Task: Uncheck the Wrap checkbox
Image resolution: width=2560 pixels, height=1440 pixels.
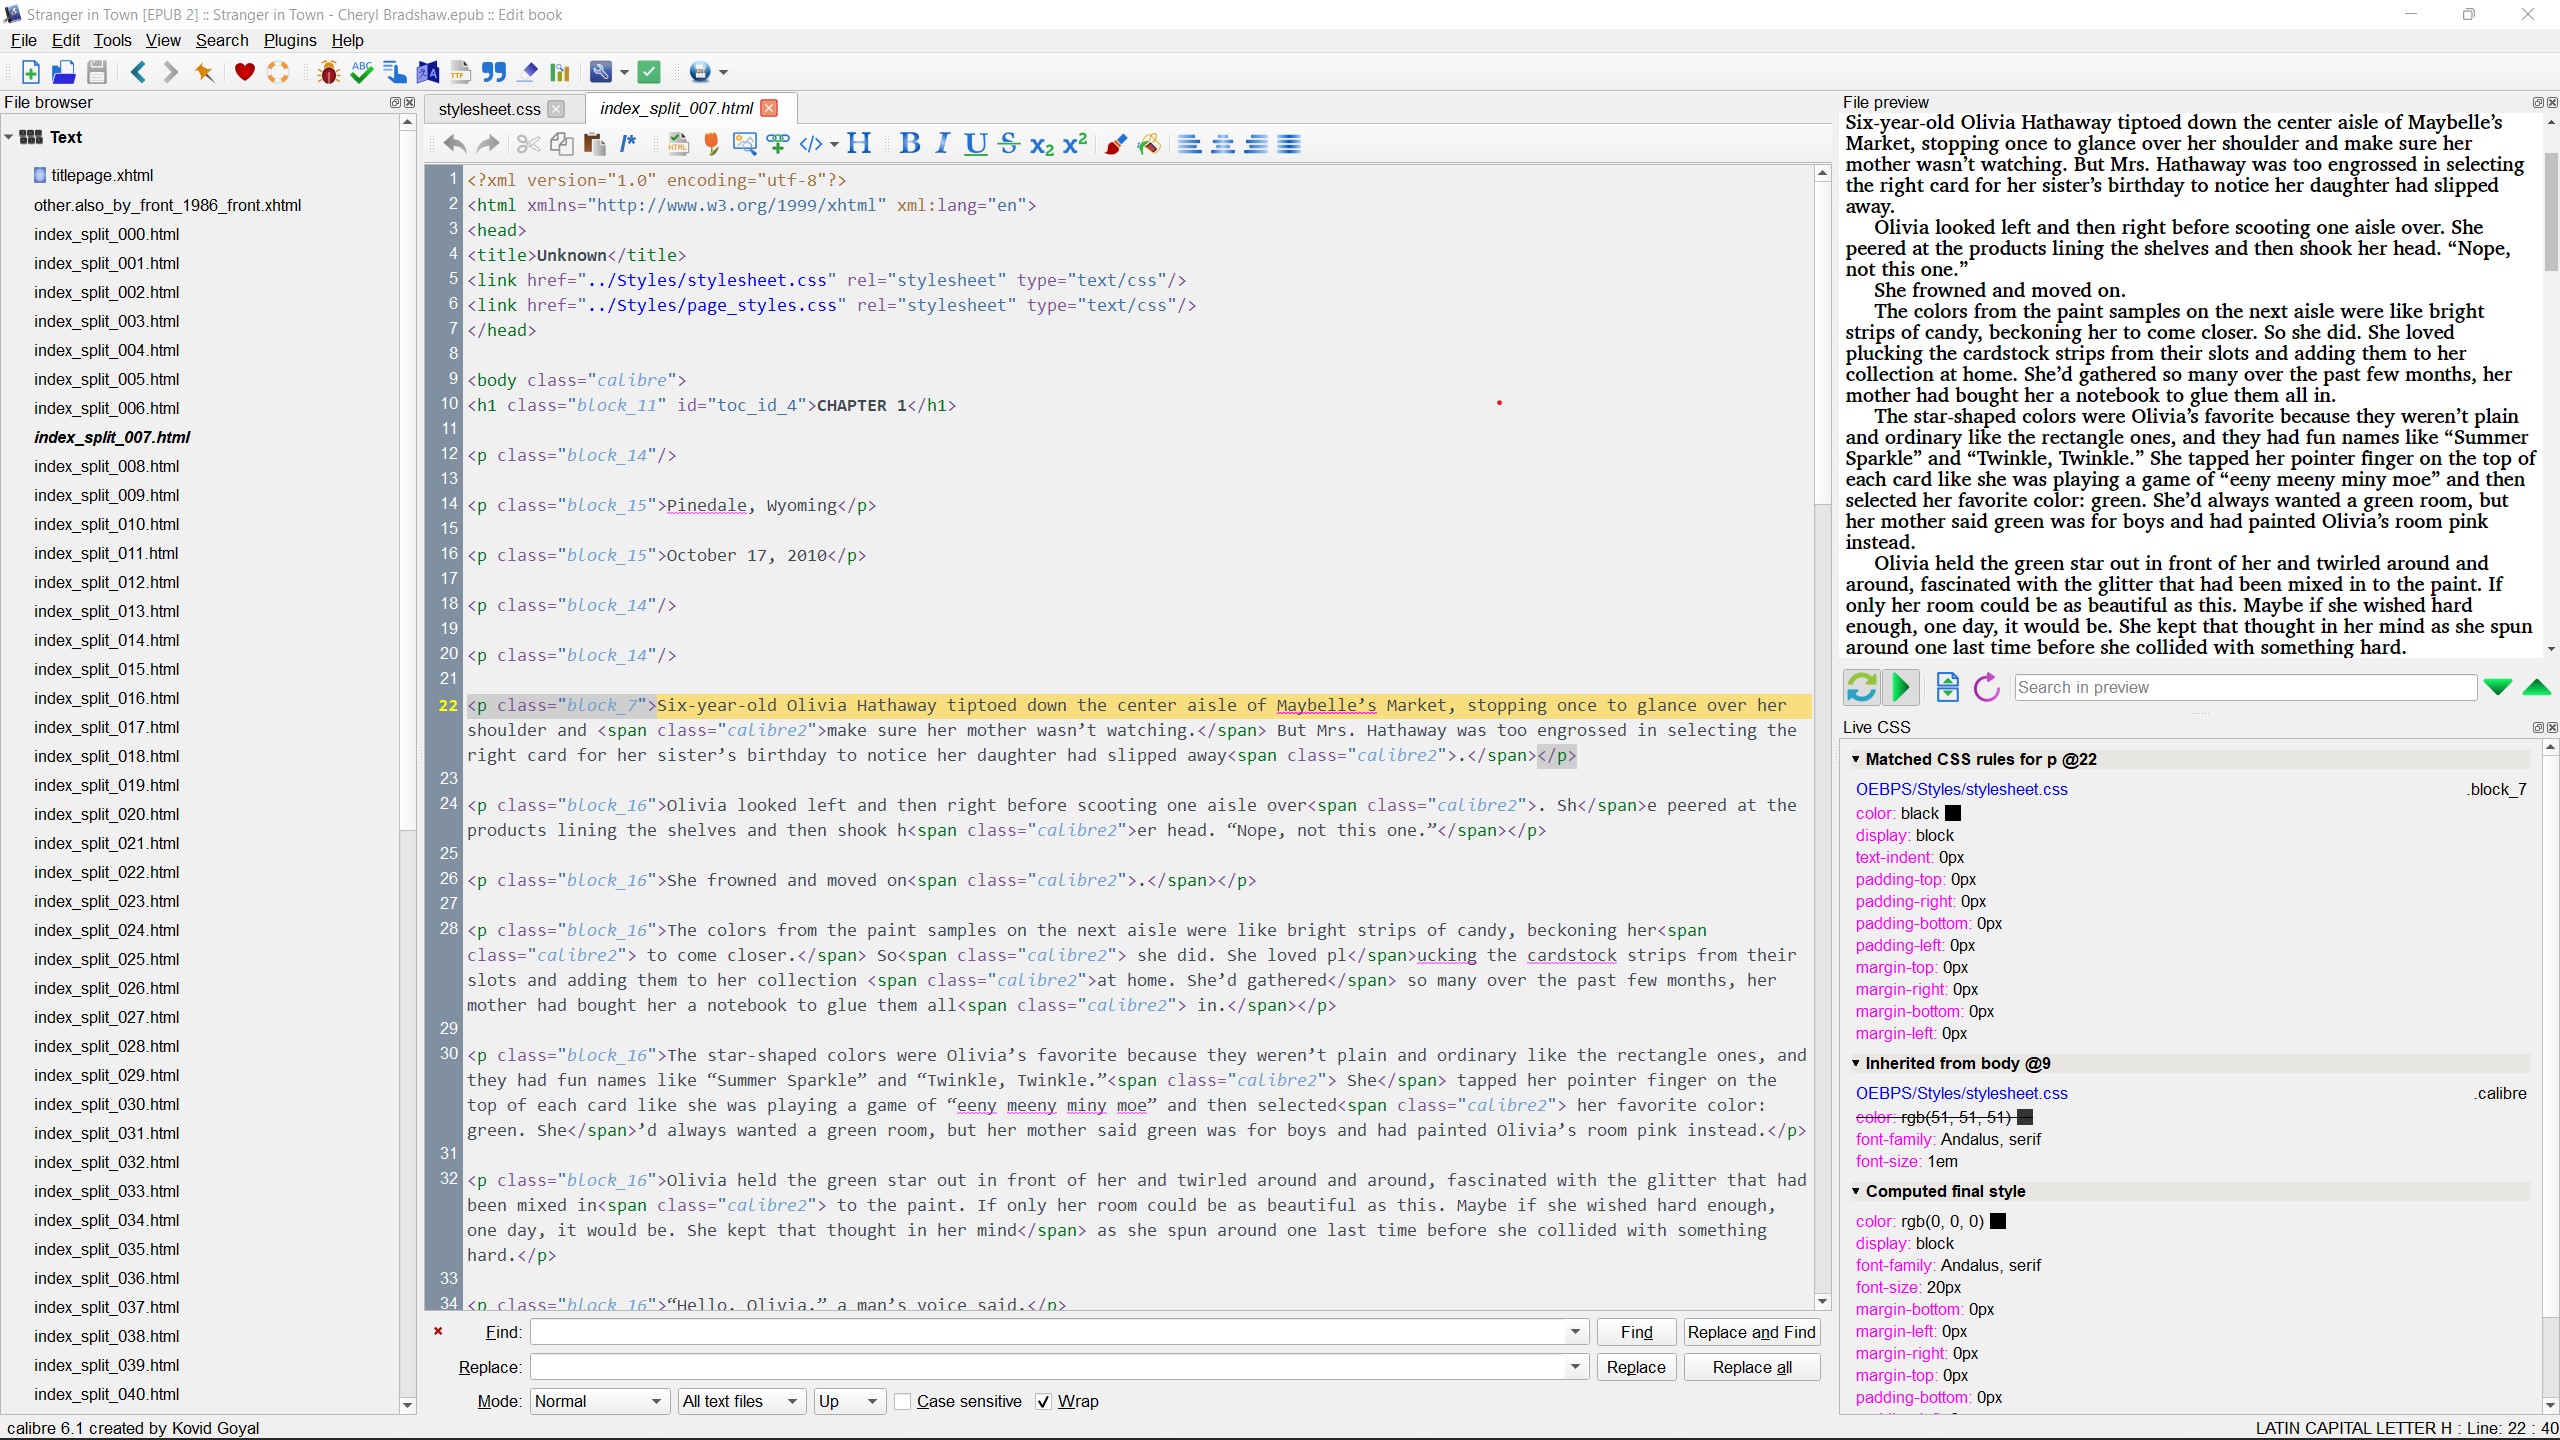Action: (1044, 1401)
